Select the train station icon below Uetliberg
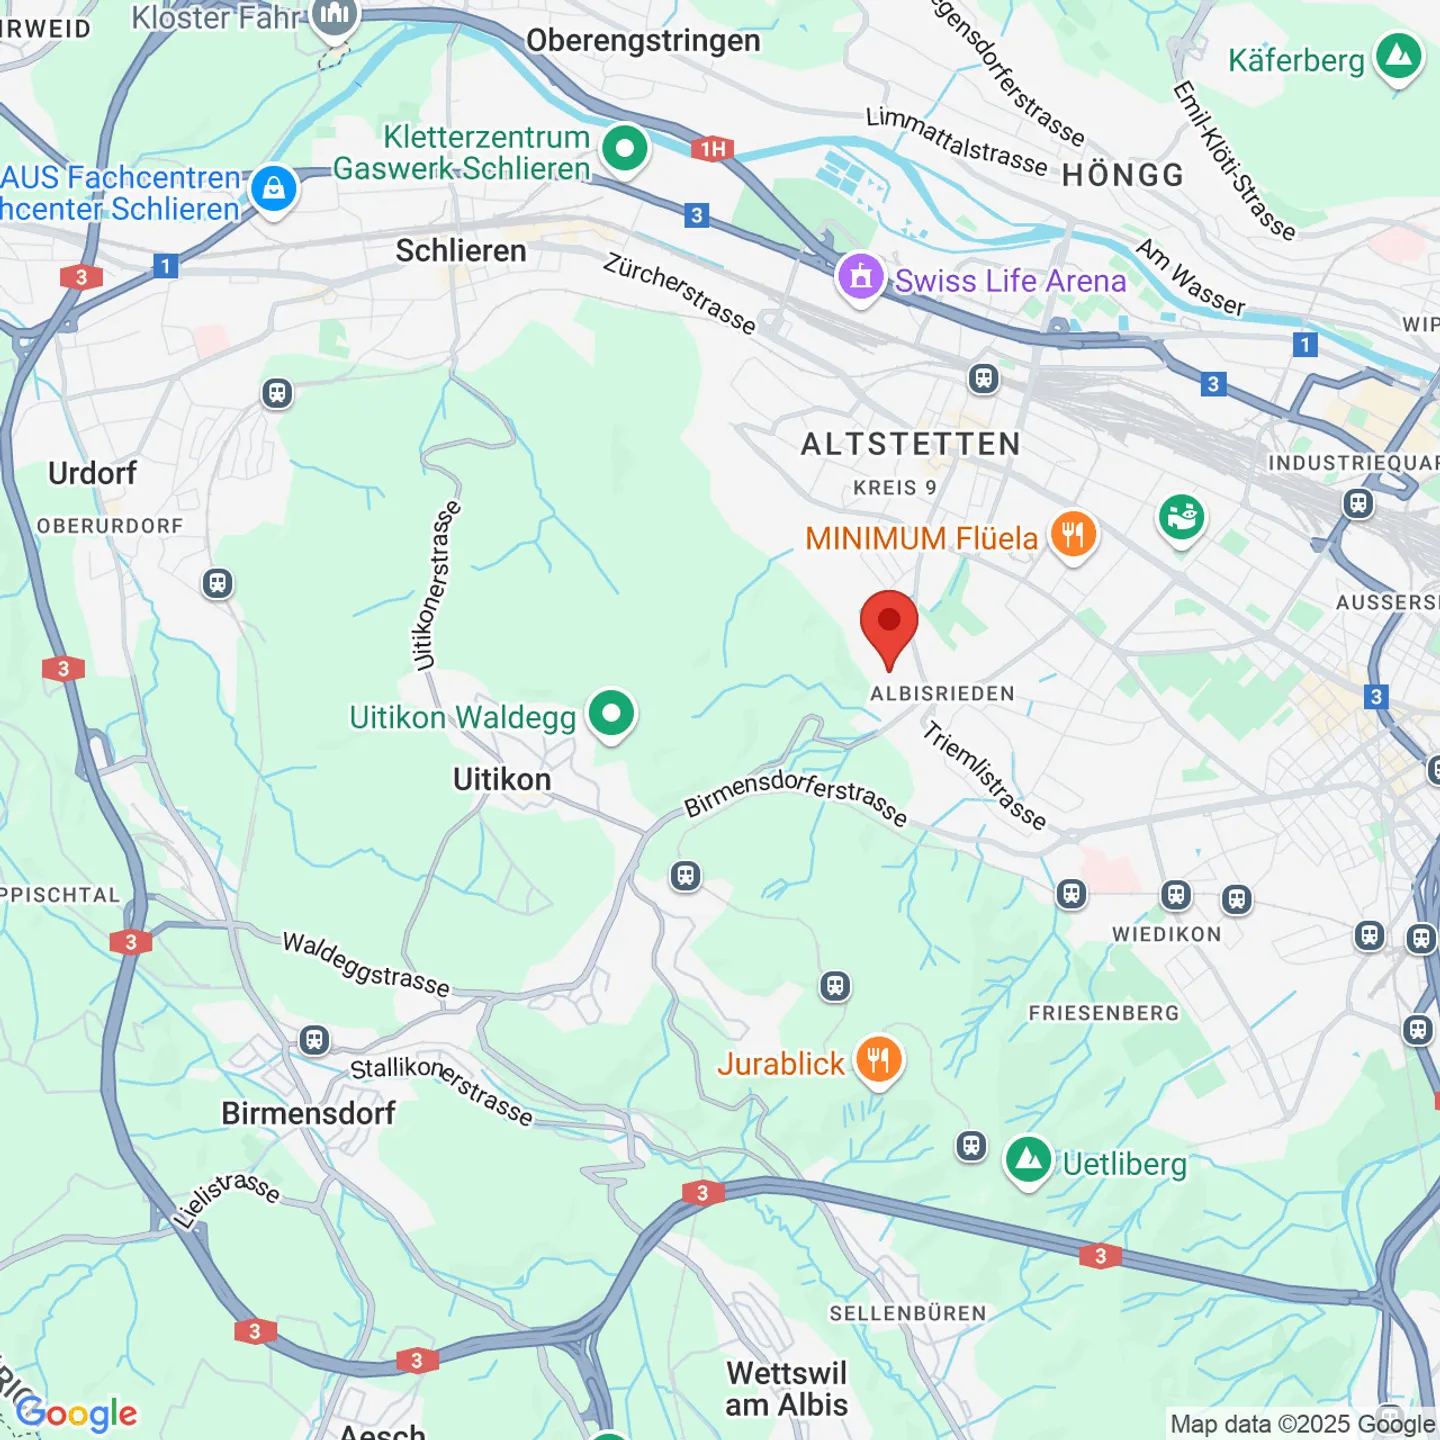The height and width of the screenshot is (1440, 1440). 971,1146
